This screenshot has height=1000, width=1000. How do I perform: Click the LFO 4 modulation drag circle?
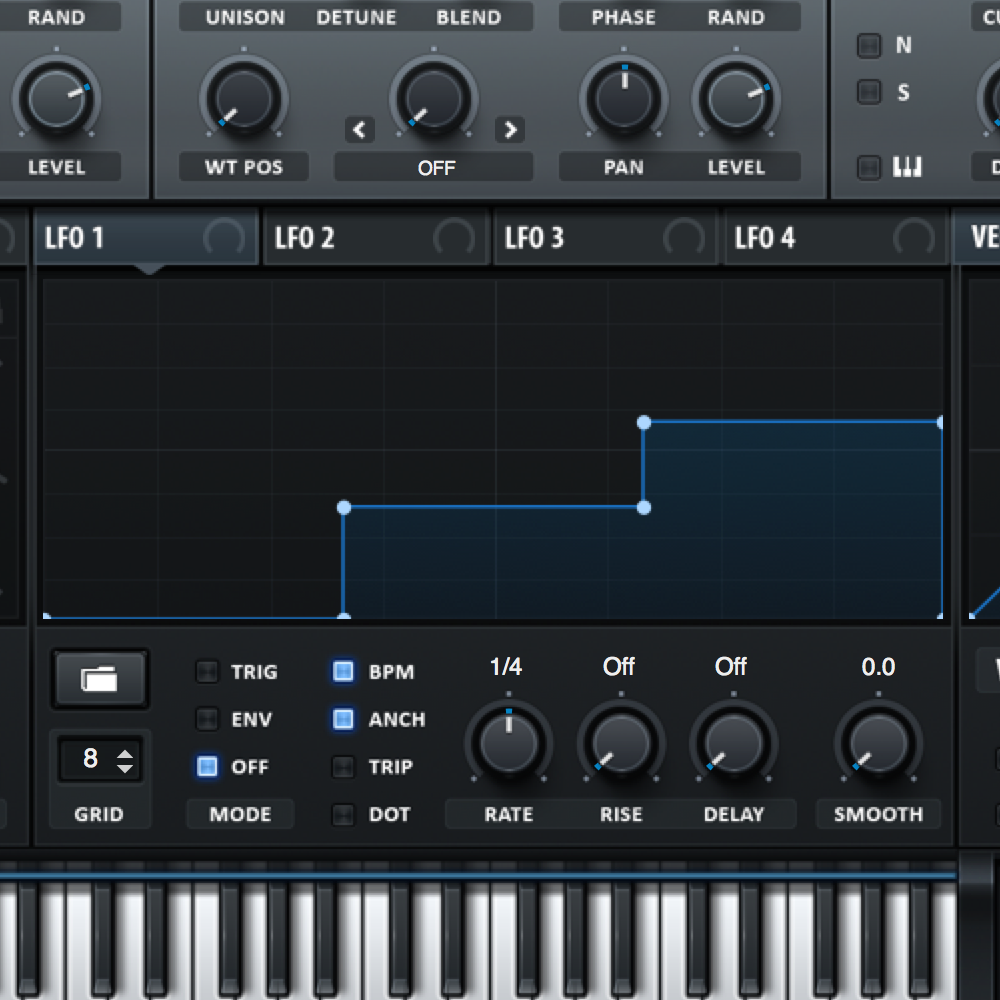(914, 238)
